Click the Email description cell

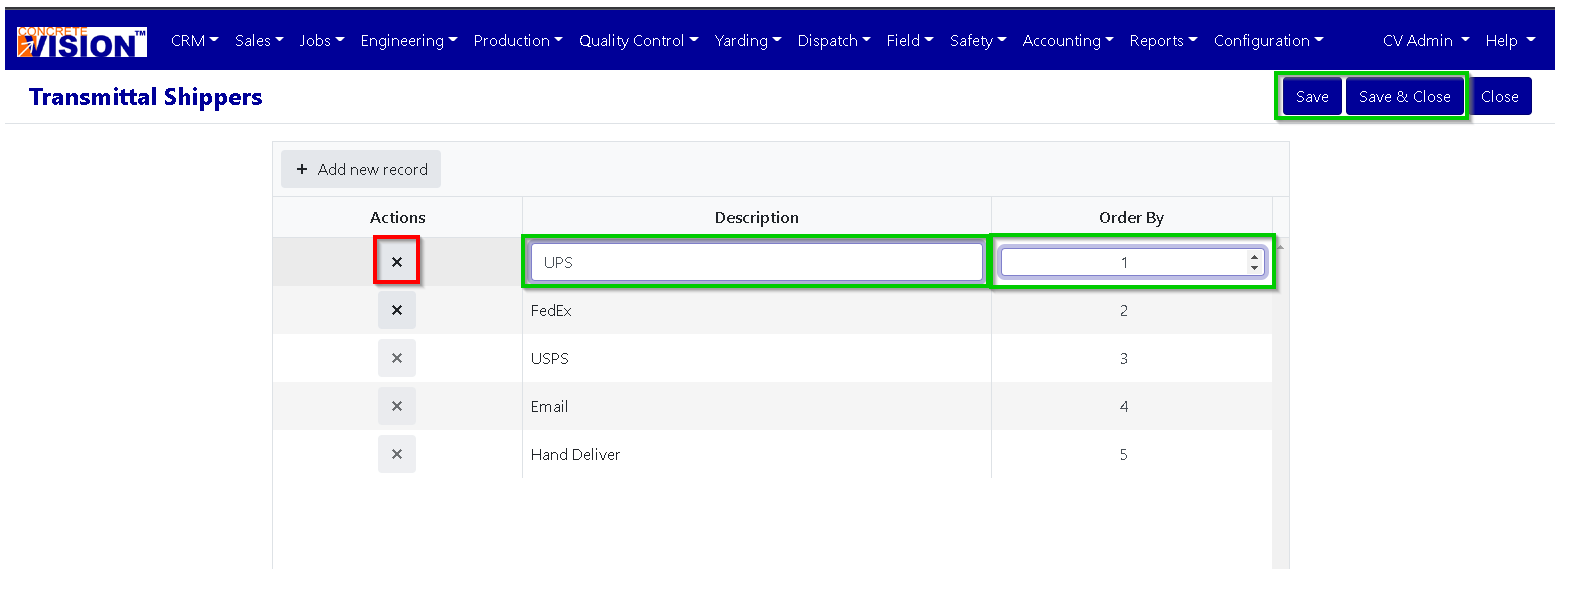coord(757,406)
